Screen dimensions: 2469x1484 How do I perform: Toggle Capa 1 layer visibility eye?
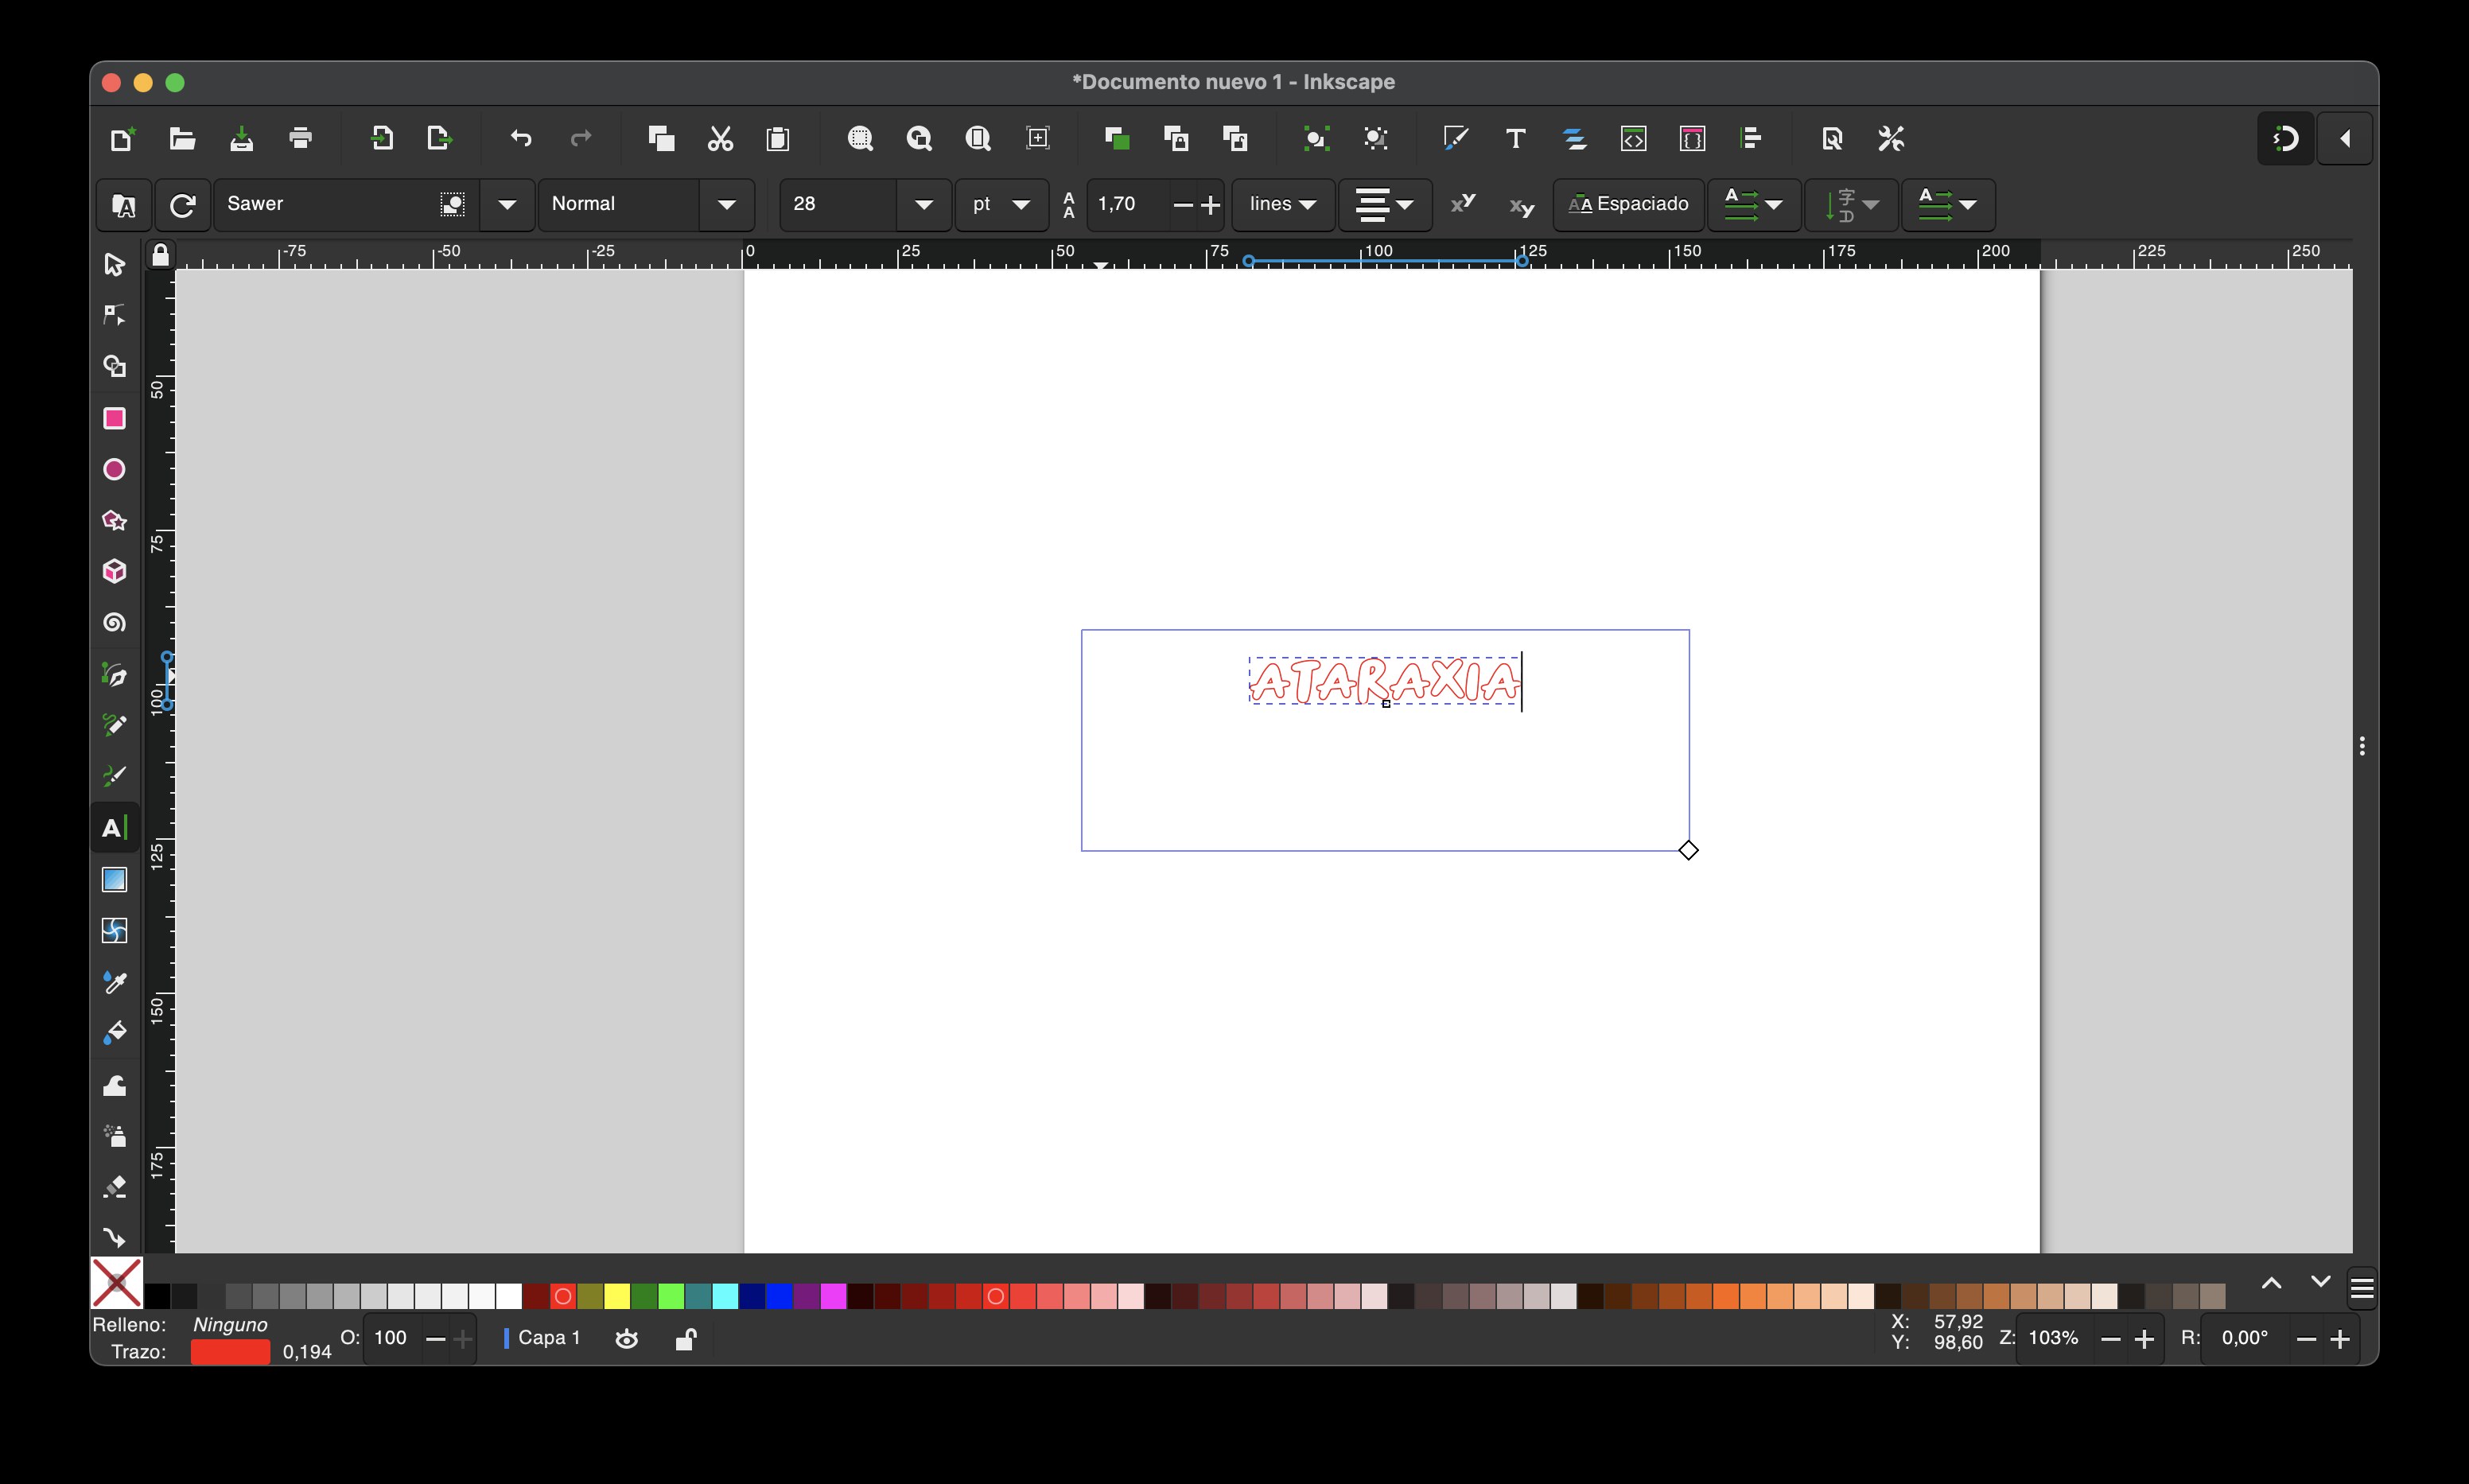(x=627, y=1338)
